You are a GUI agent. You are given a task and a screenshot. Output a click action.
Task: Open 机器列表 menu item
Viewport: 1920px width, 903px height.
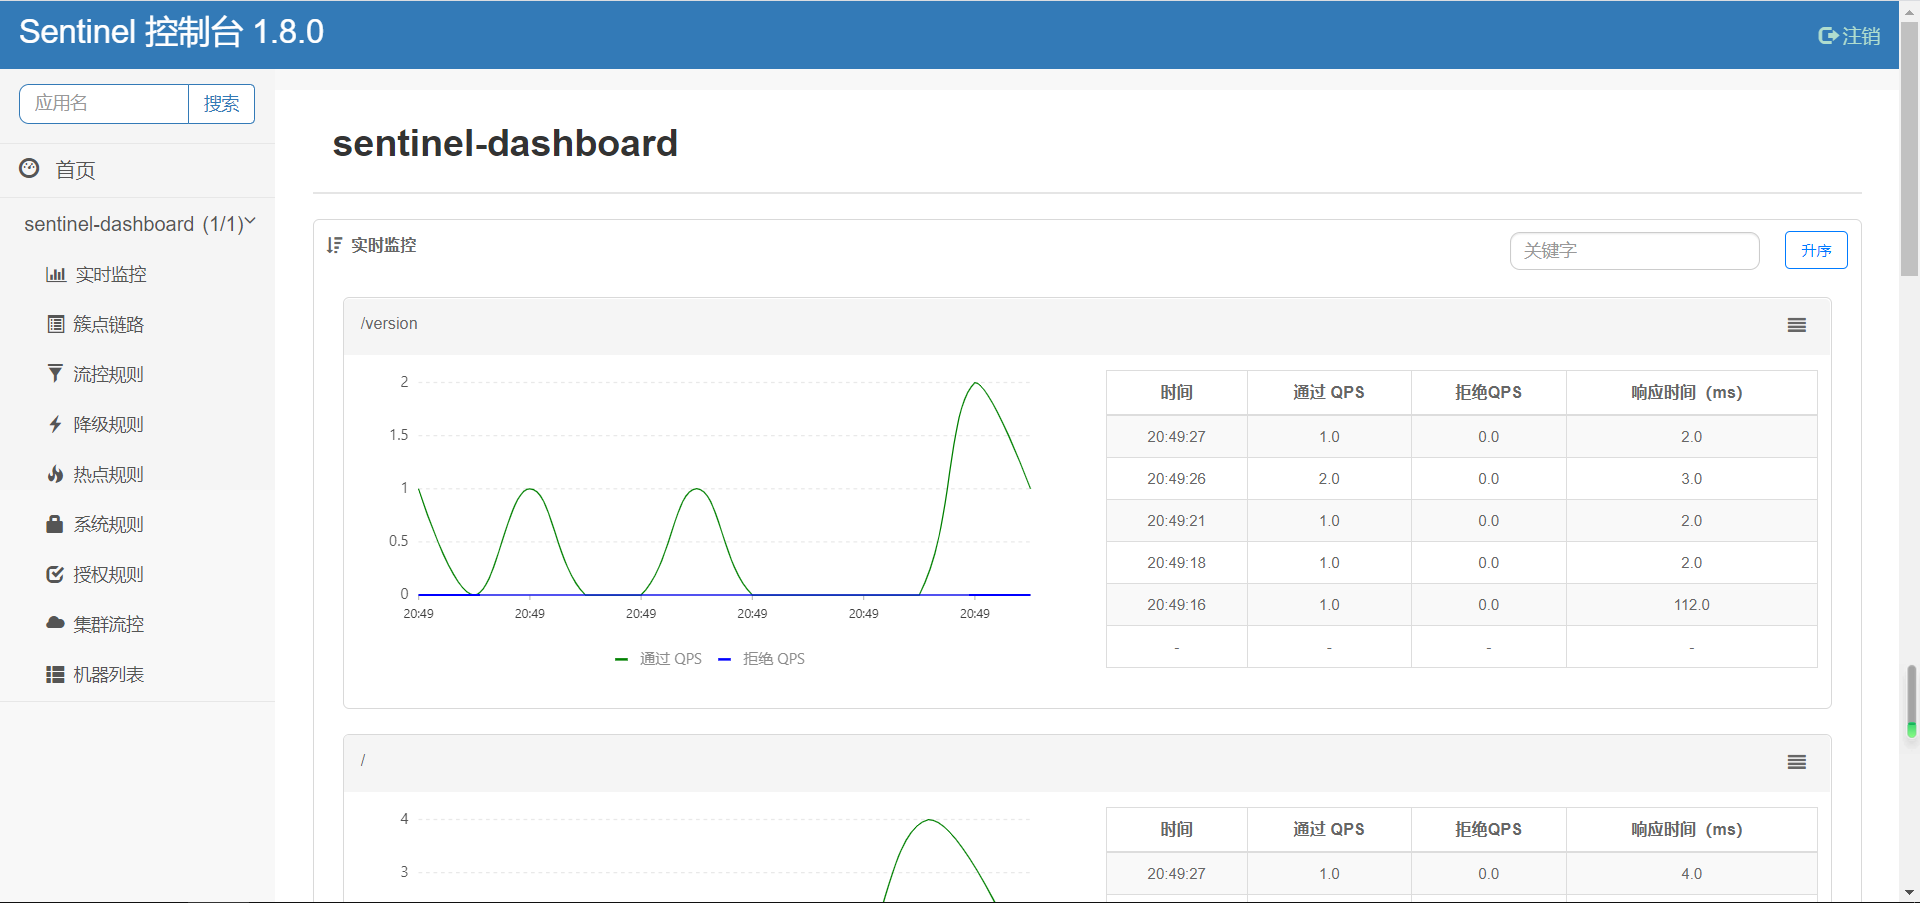(x=108, y=674)
